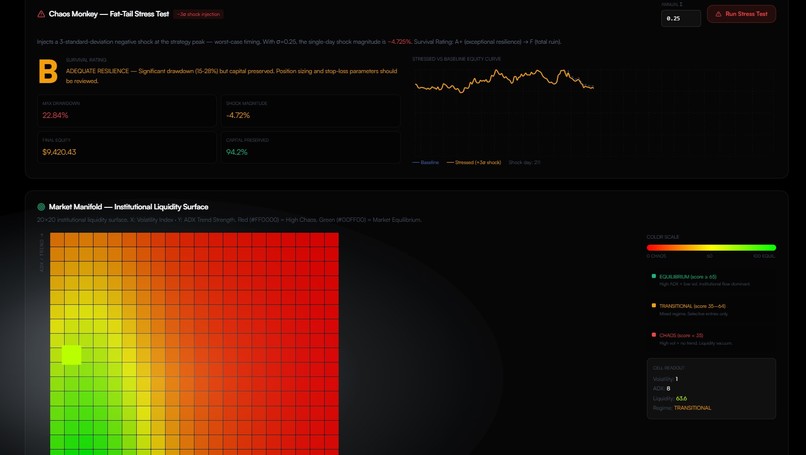Image resolution: width=806 pixels, height=455 pixels.
Task: Click the highlighted bright yellow-green heatmap cell
Action: click(71, 355)
